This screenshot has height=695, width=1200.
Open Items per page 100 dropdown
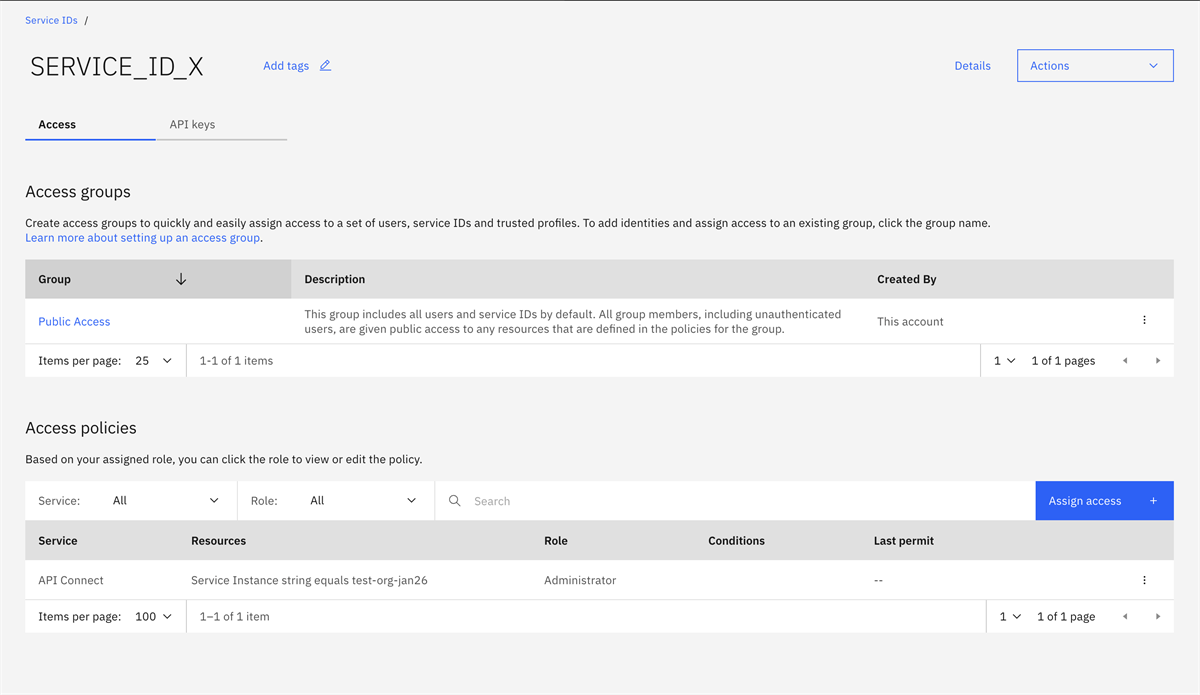pyautogui.click(x=154, y=617)
